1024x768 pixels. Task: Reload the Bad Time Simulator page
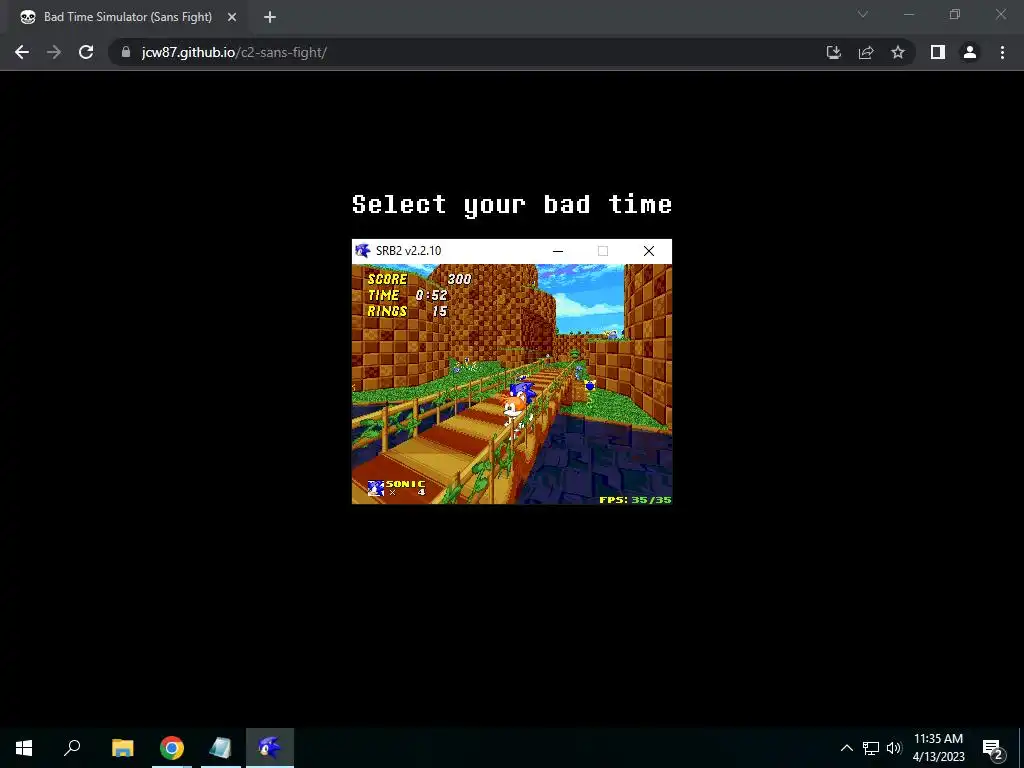86,52
